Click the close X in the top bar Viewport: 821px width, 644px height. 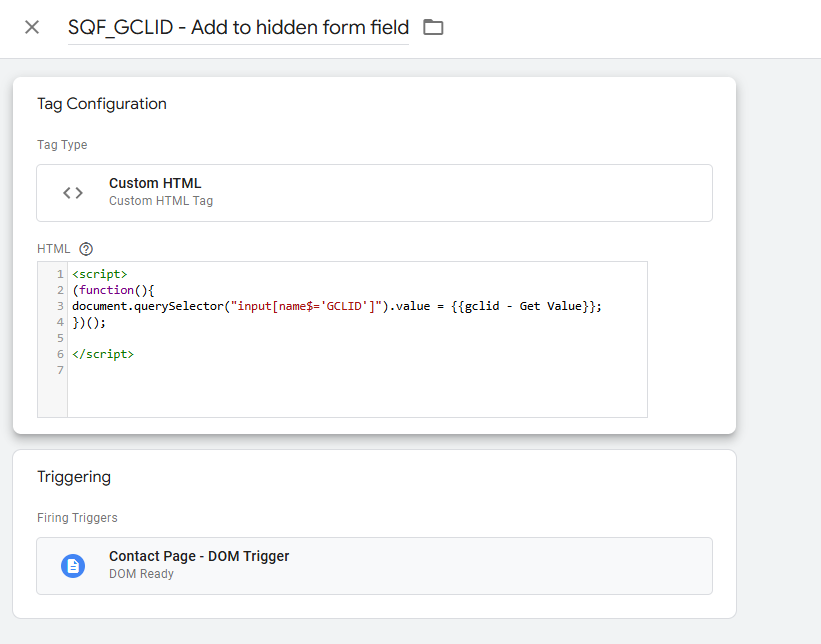tap(31, 27)
